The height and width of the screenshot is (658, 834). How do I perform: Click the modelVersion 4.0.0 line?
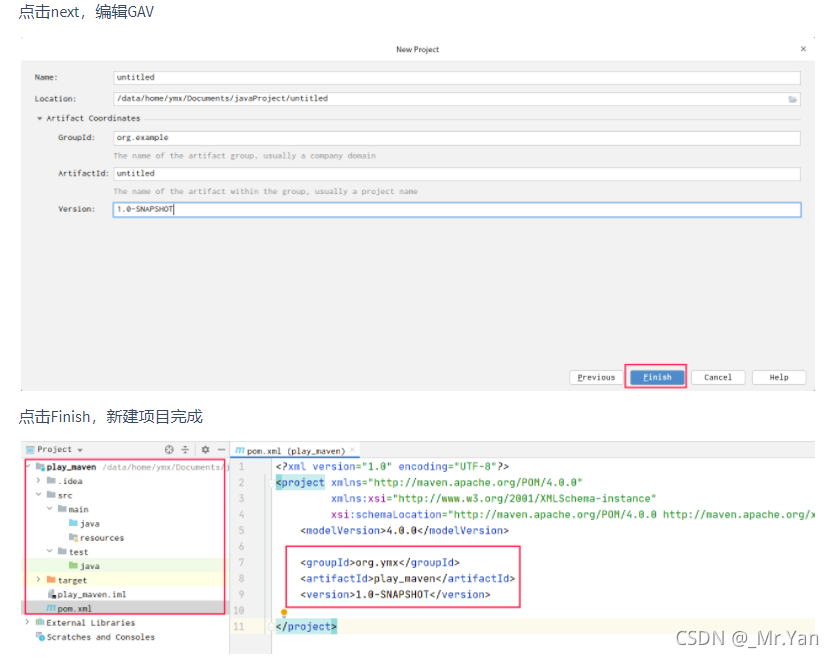click(x=404, y=531)
